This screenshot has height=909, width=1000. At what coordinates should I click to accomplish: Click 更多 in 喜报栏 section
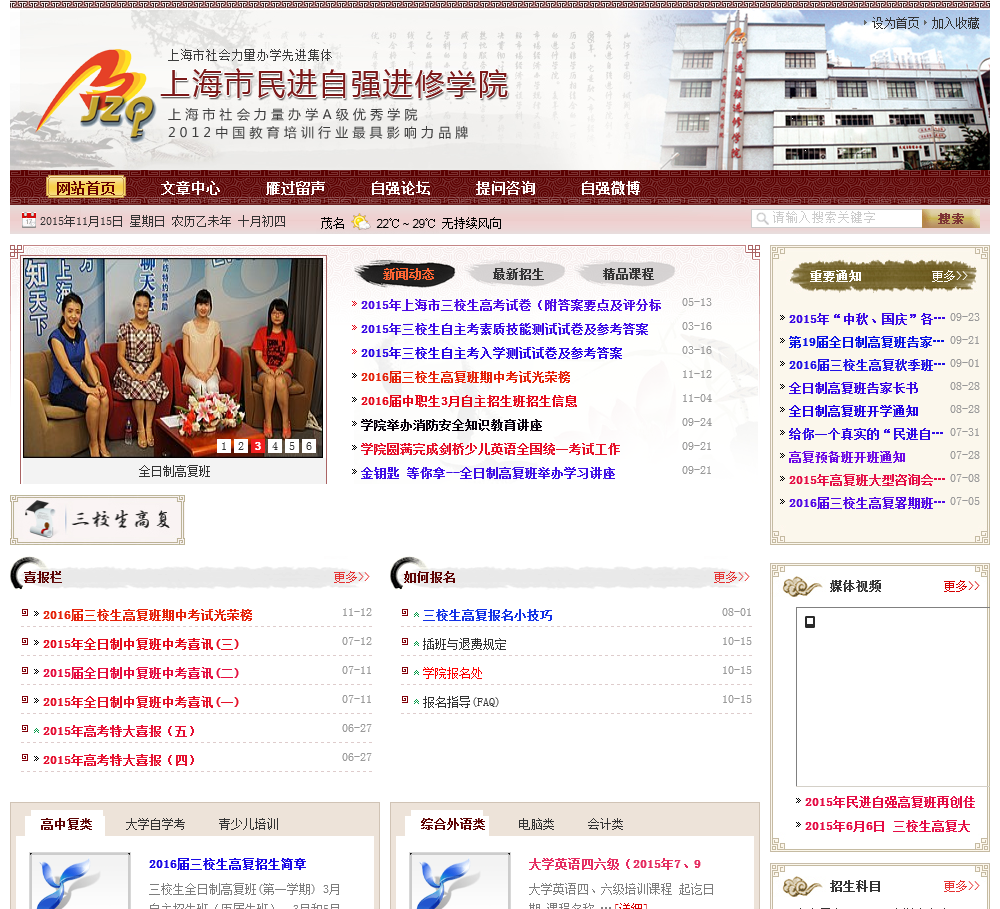[x=352, y=577]
